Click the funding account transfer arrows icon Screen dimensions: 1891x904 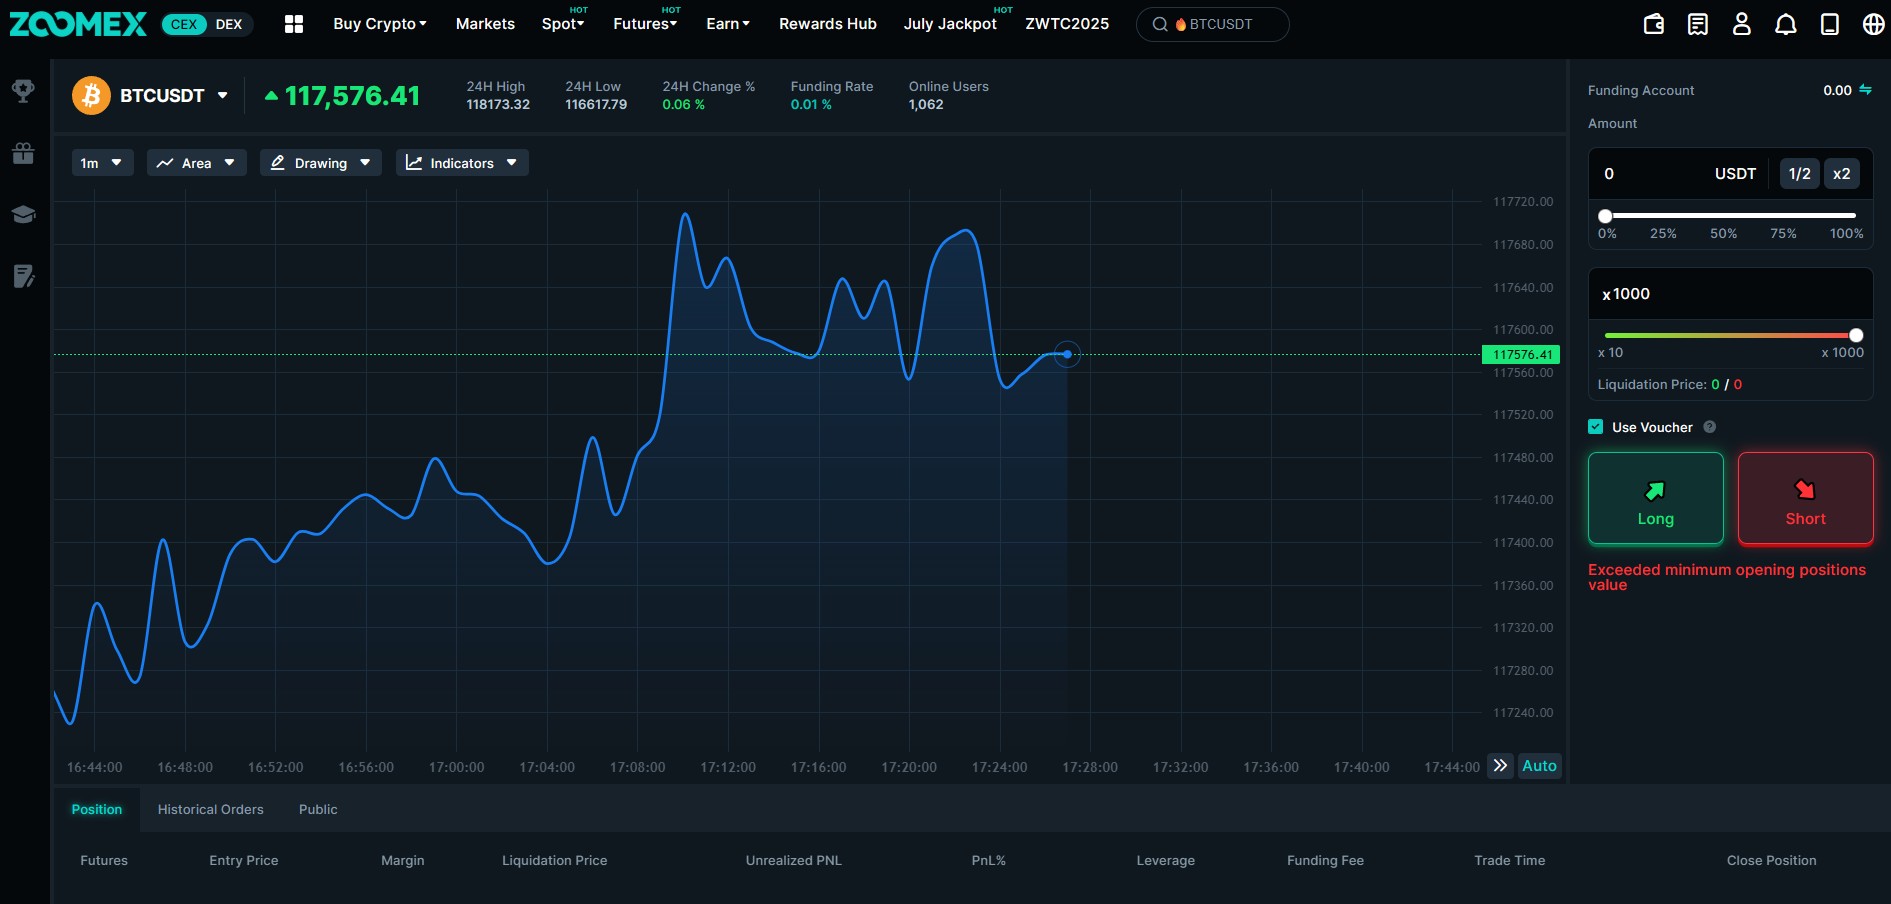coord(1866,90)
